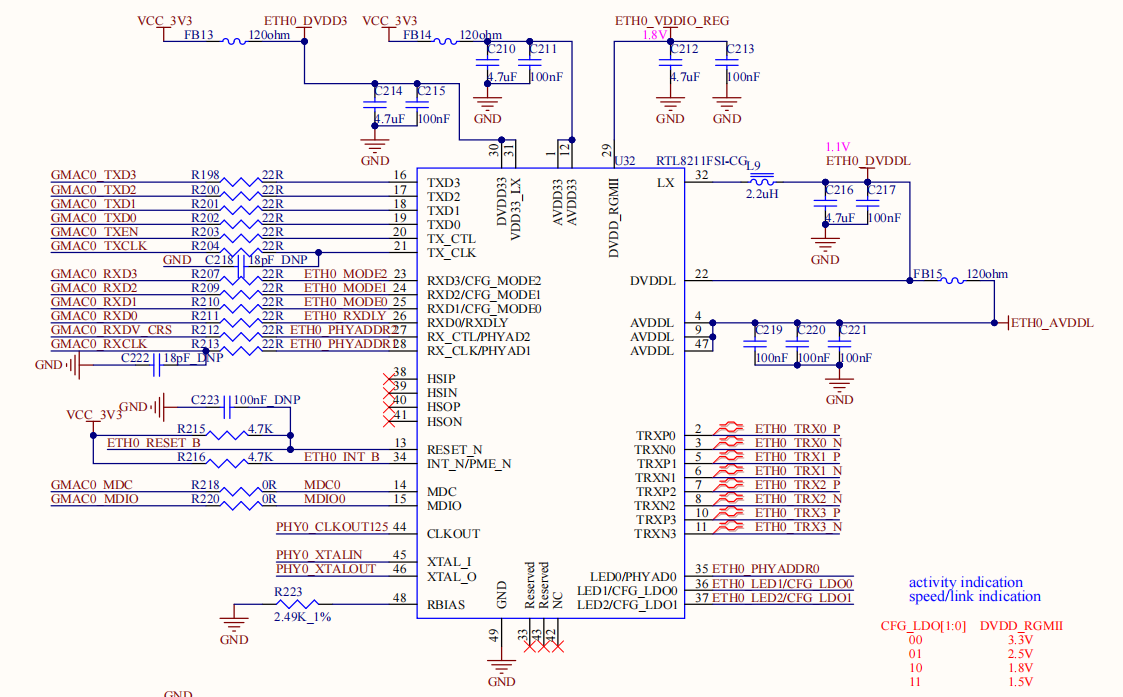Viewport: 1123px width, 697px height.
Task: Click the activity indication note text
Action: [x=965, y=582]
